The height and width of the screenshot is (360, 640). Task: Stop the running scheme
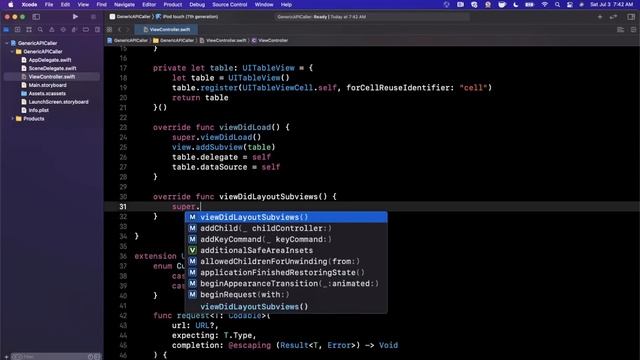tap(93, 17)
